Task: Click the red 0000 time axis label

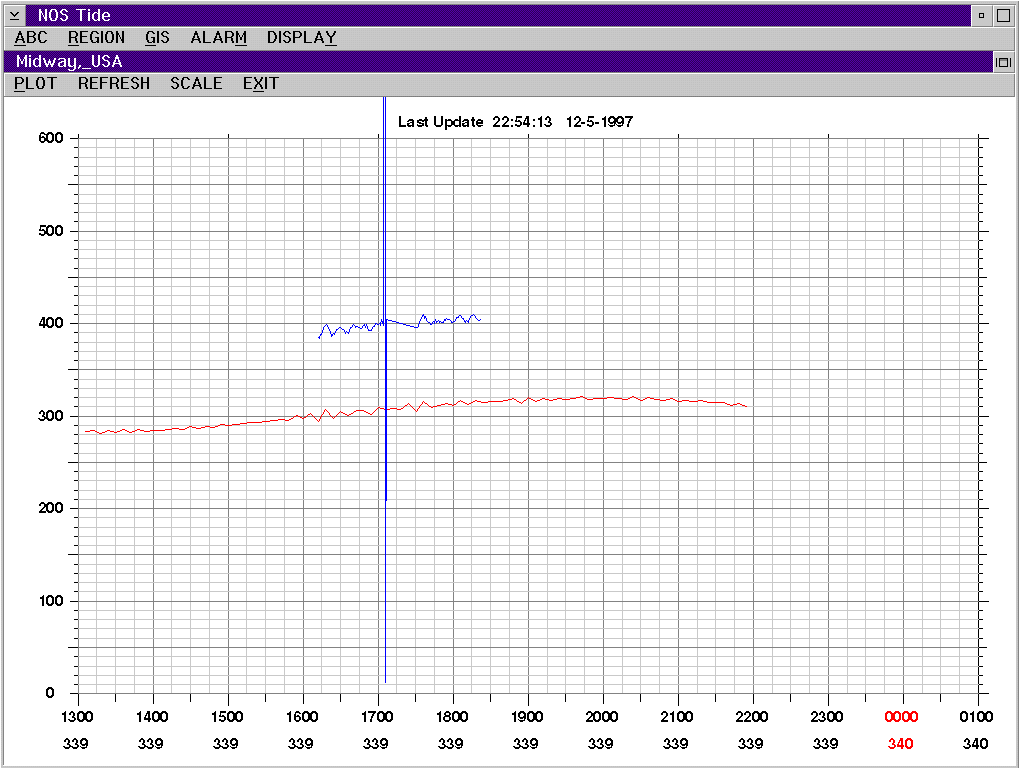Action: 901,717
